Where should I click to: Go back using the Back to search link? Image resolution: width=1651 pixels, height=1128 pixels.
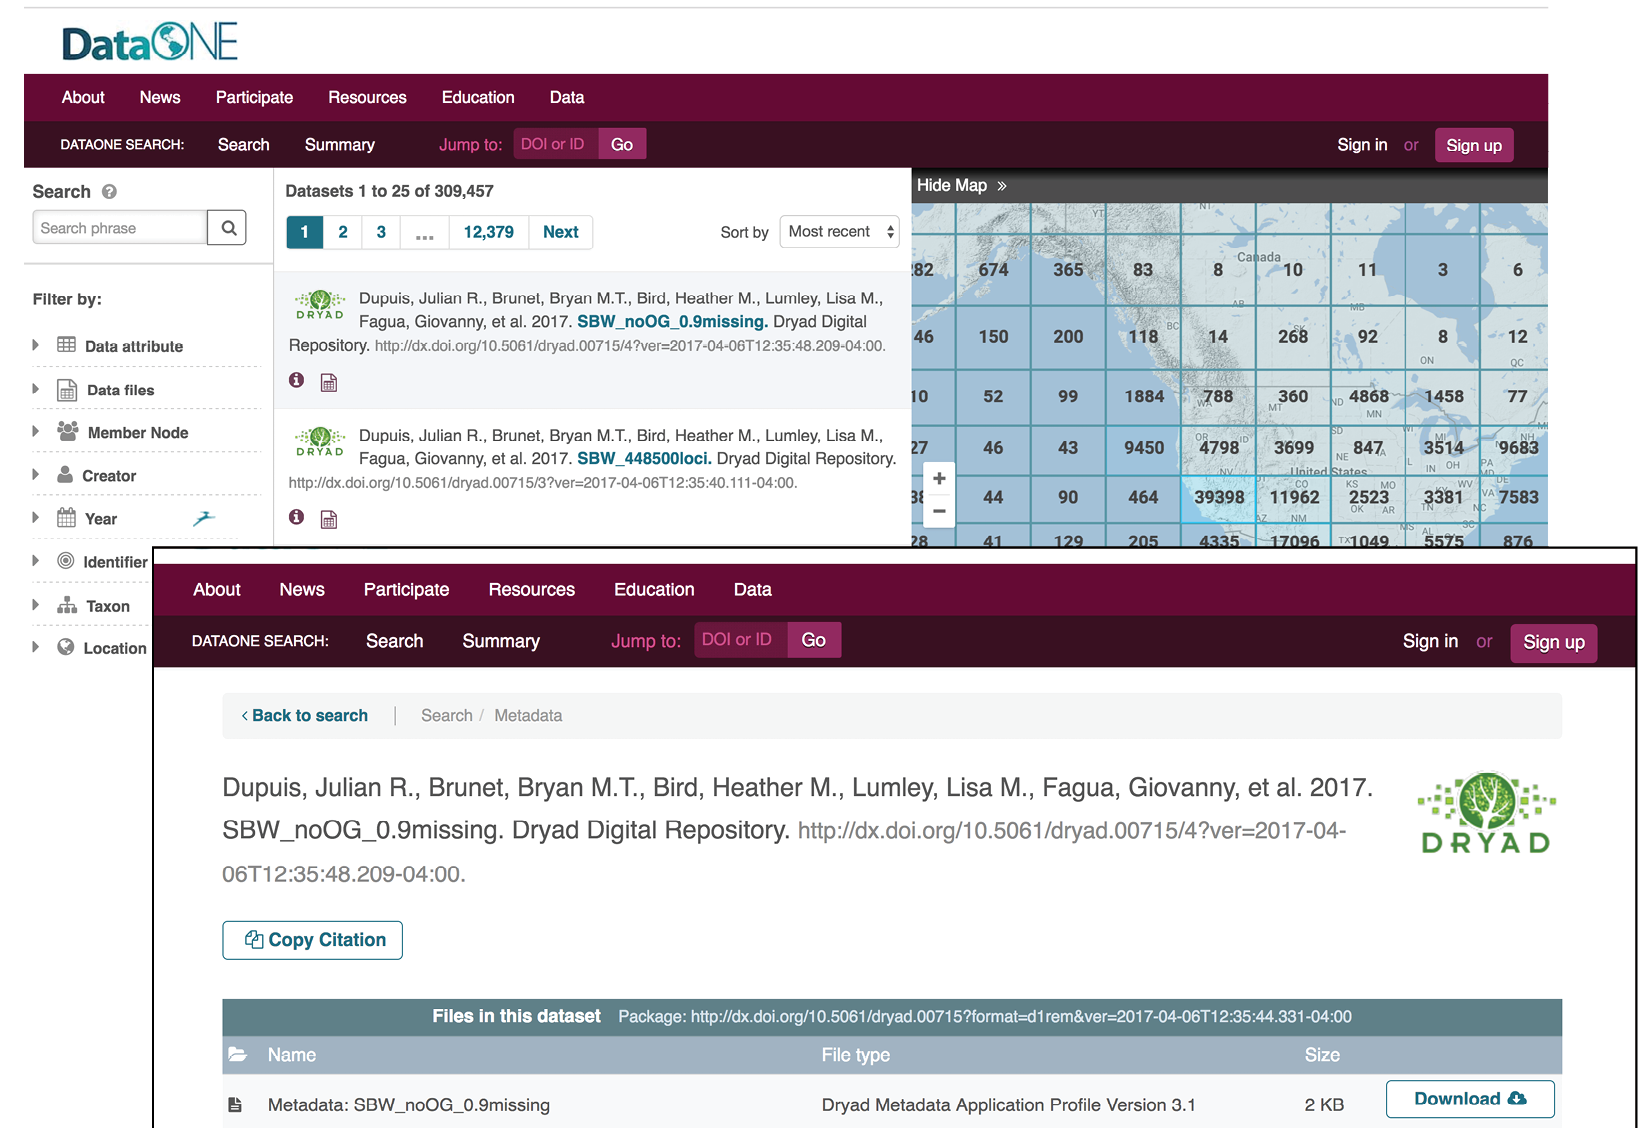[304, 715]
